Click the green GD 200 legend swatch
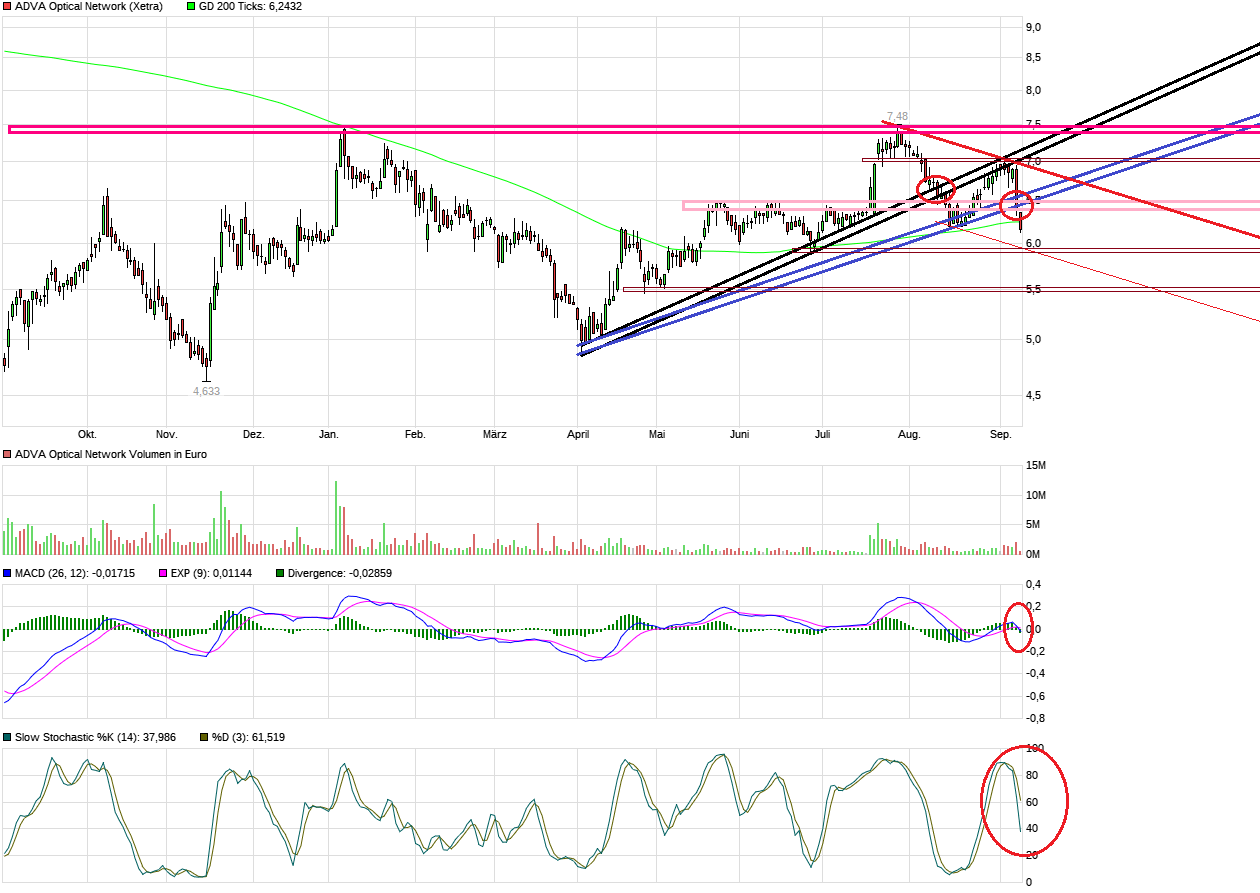 192,6
